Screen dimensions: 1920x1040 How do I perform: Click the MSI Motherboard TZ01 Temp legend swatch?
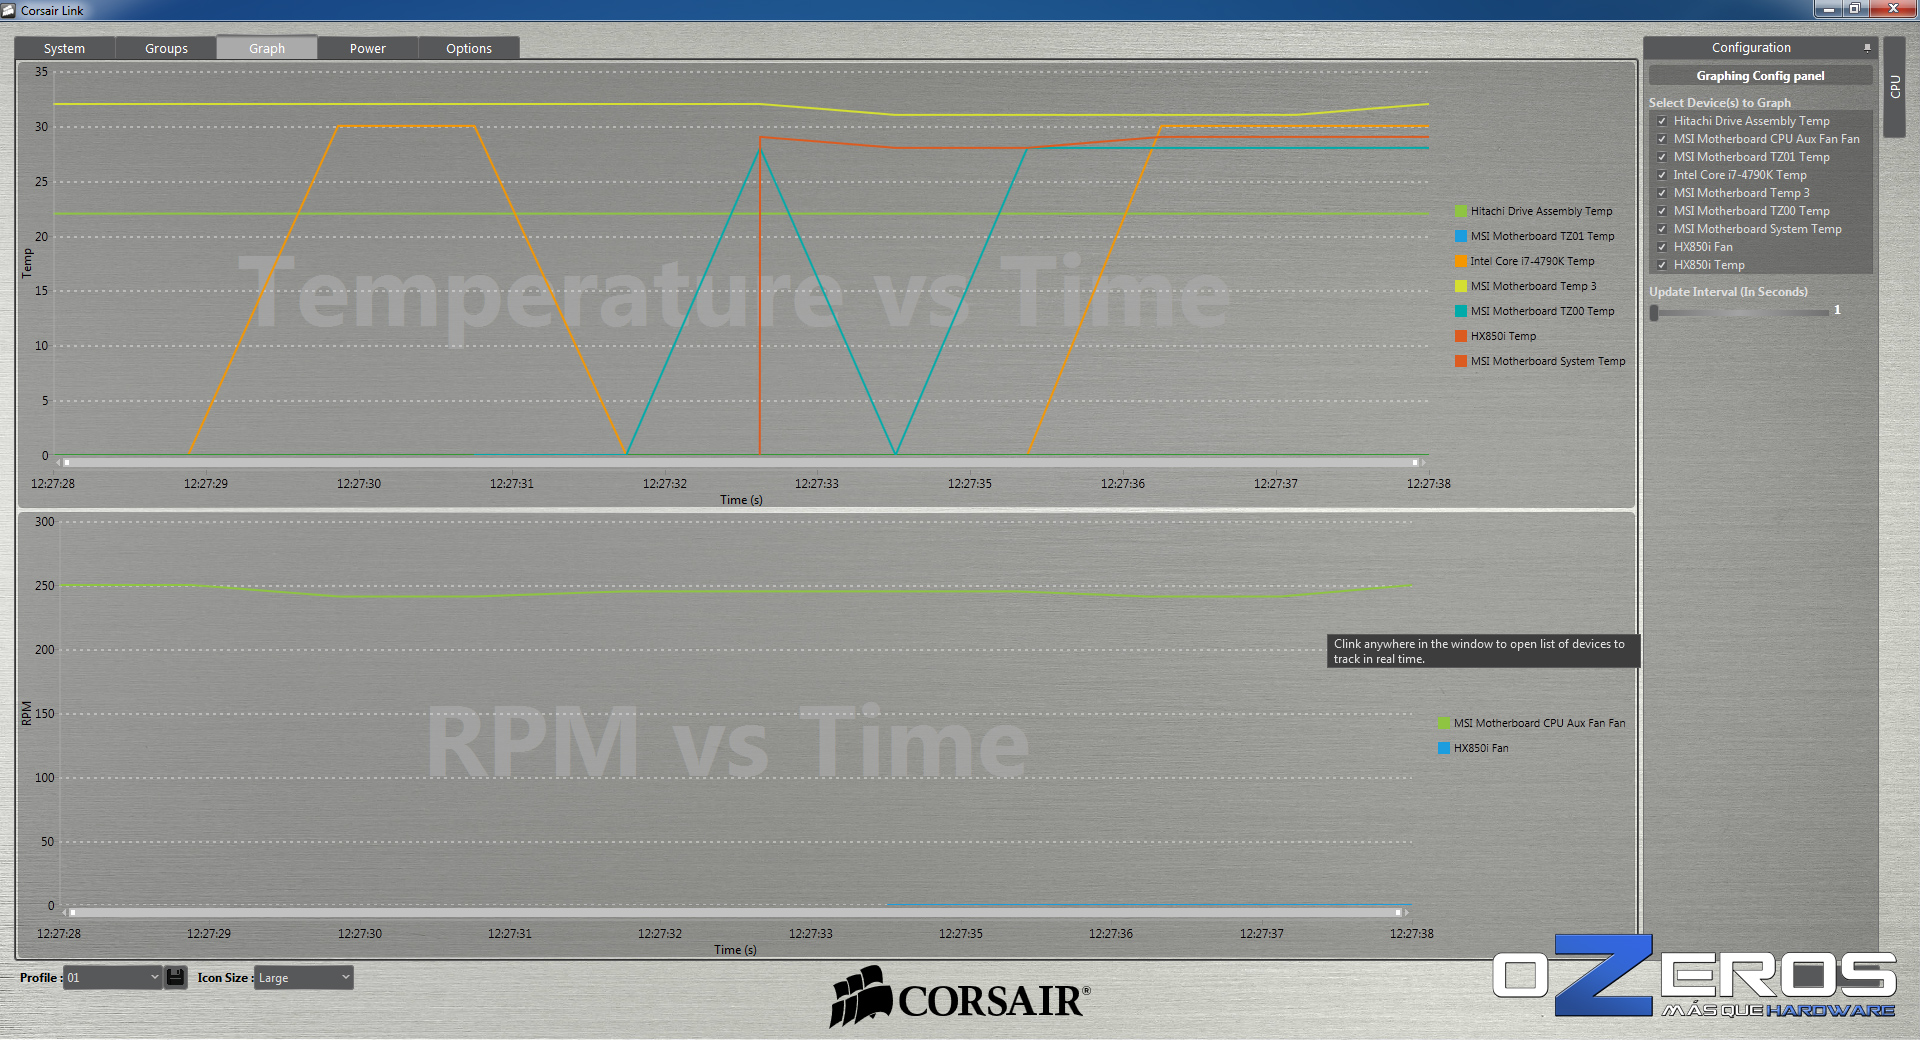coord(1461,236)
